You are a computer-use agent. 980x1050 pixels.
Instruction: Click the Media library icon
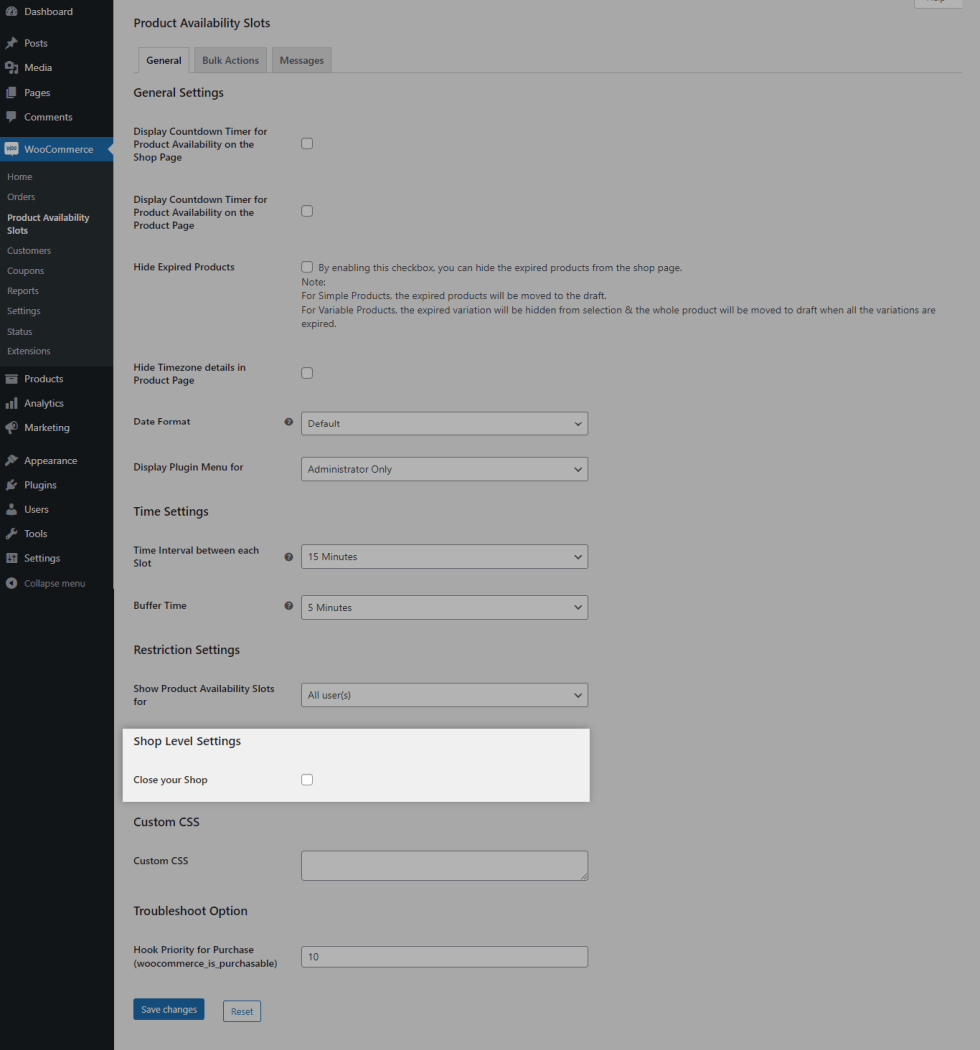(x=12, y=68)
